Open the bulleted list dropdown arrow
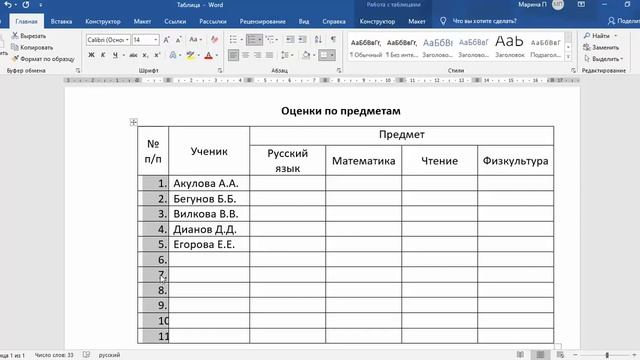The height and width of the screenshot is (360, 640). 242,40
